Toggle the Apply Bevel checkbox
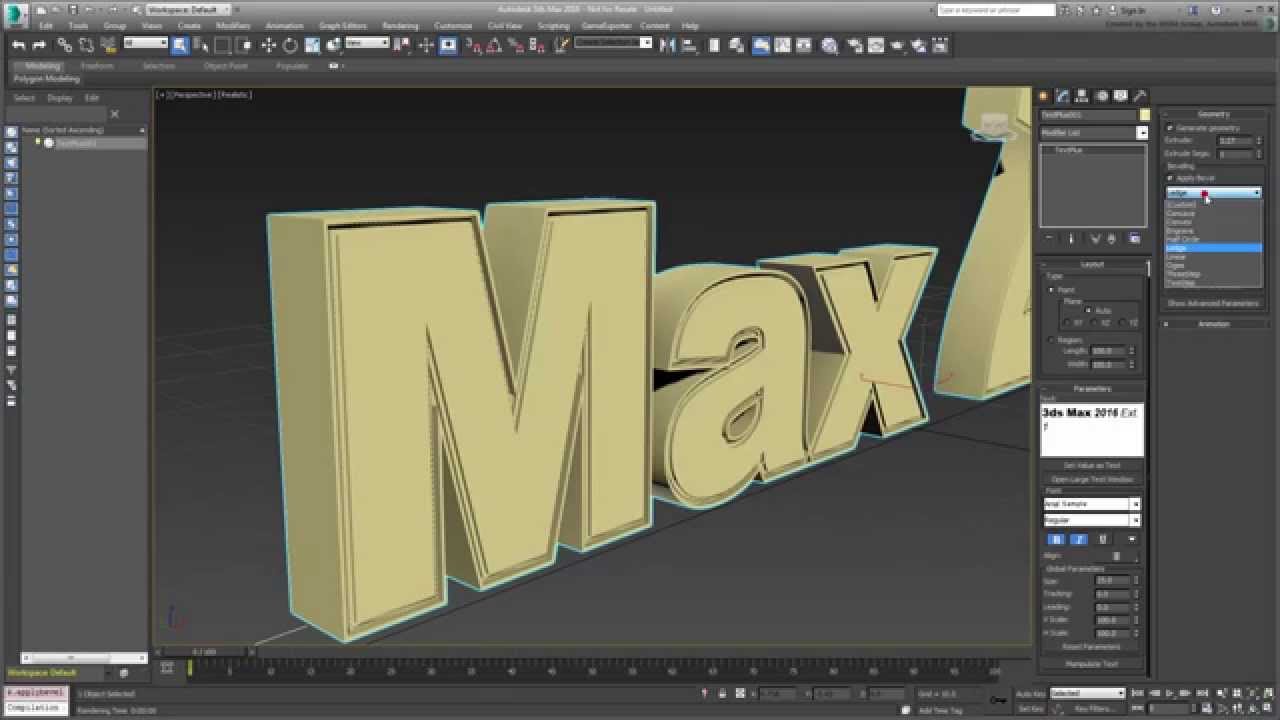 1170,178
